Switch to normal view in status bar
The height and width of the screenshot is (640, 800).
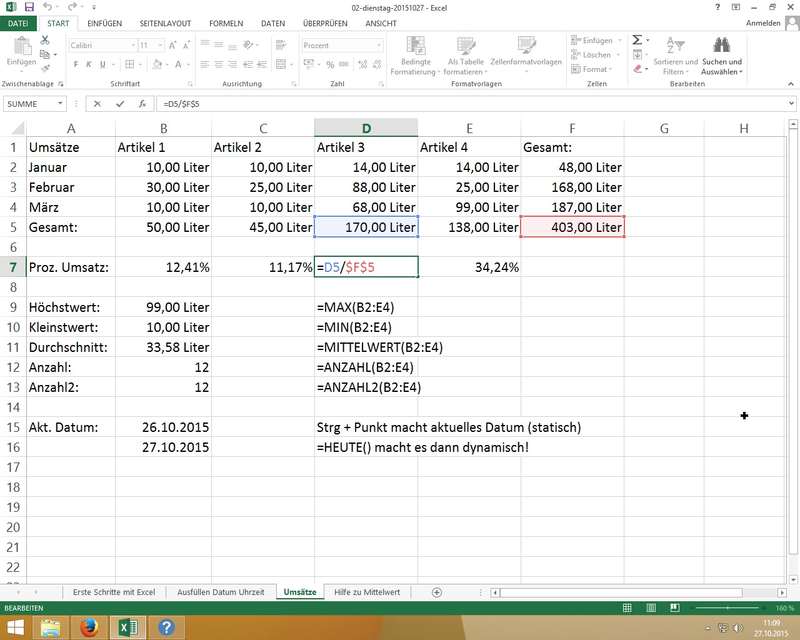(626, 608)
